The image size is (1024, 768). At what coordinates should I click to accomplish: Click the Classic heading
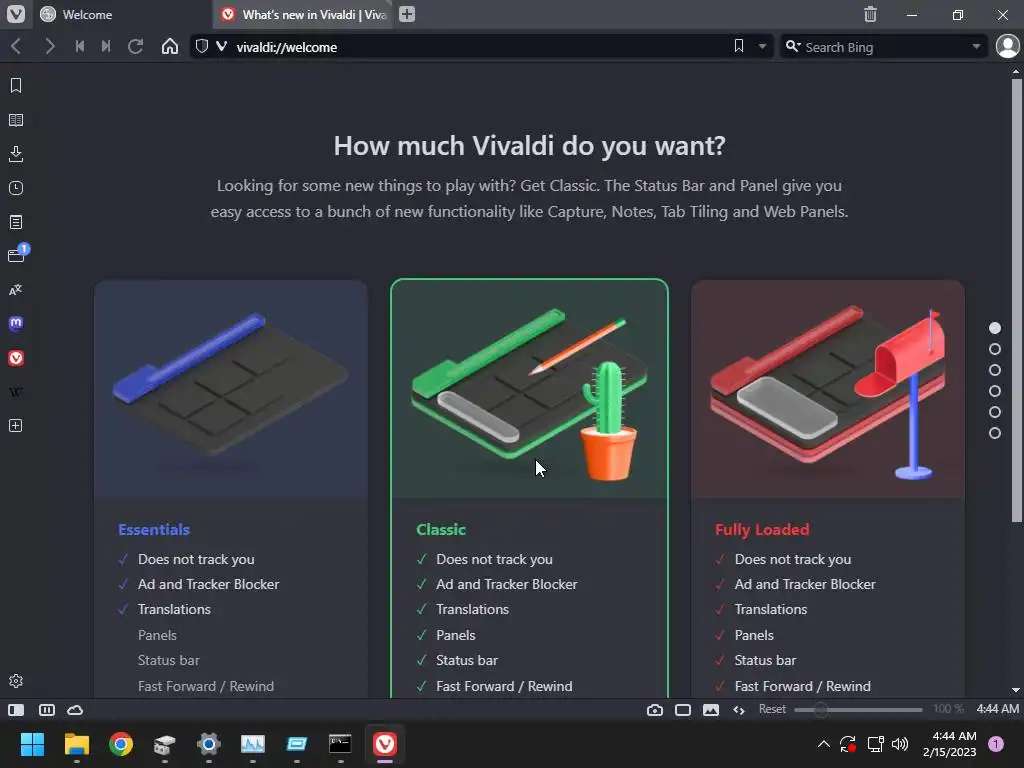click(441, 530)
